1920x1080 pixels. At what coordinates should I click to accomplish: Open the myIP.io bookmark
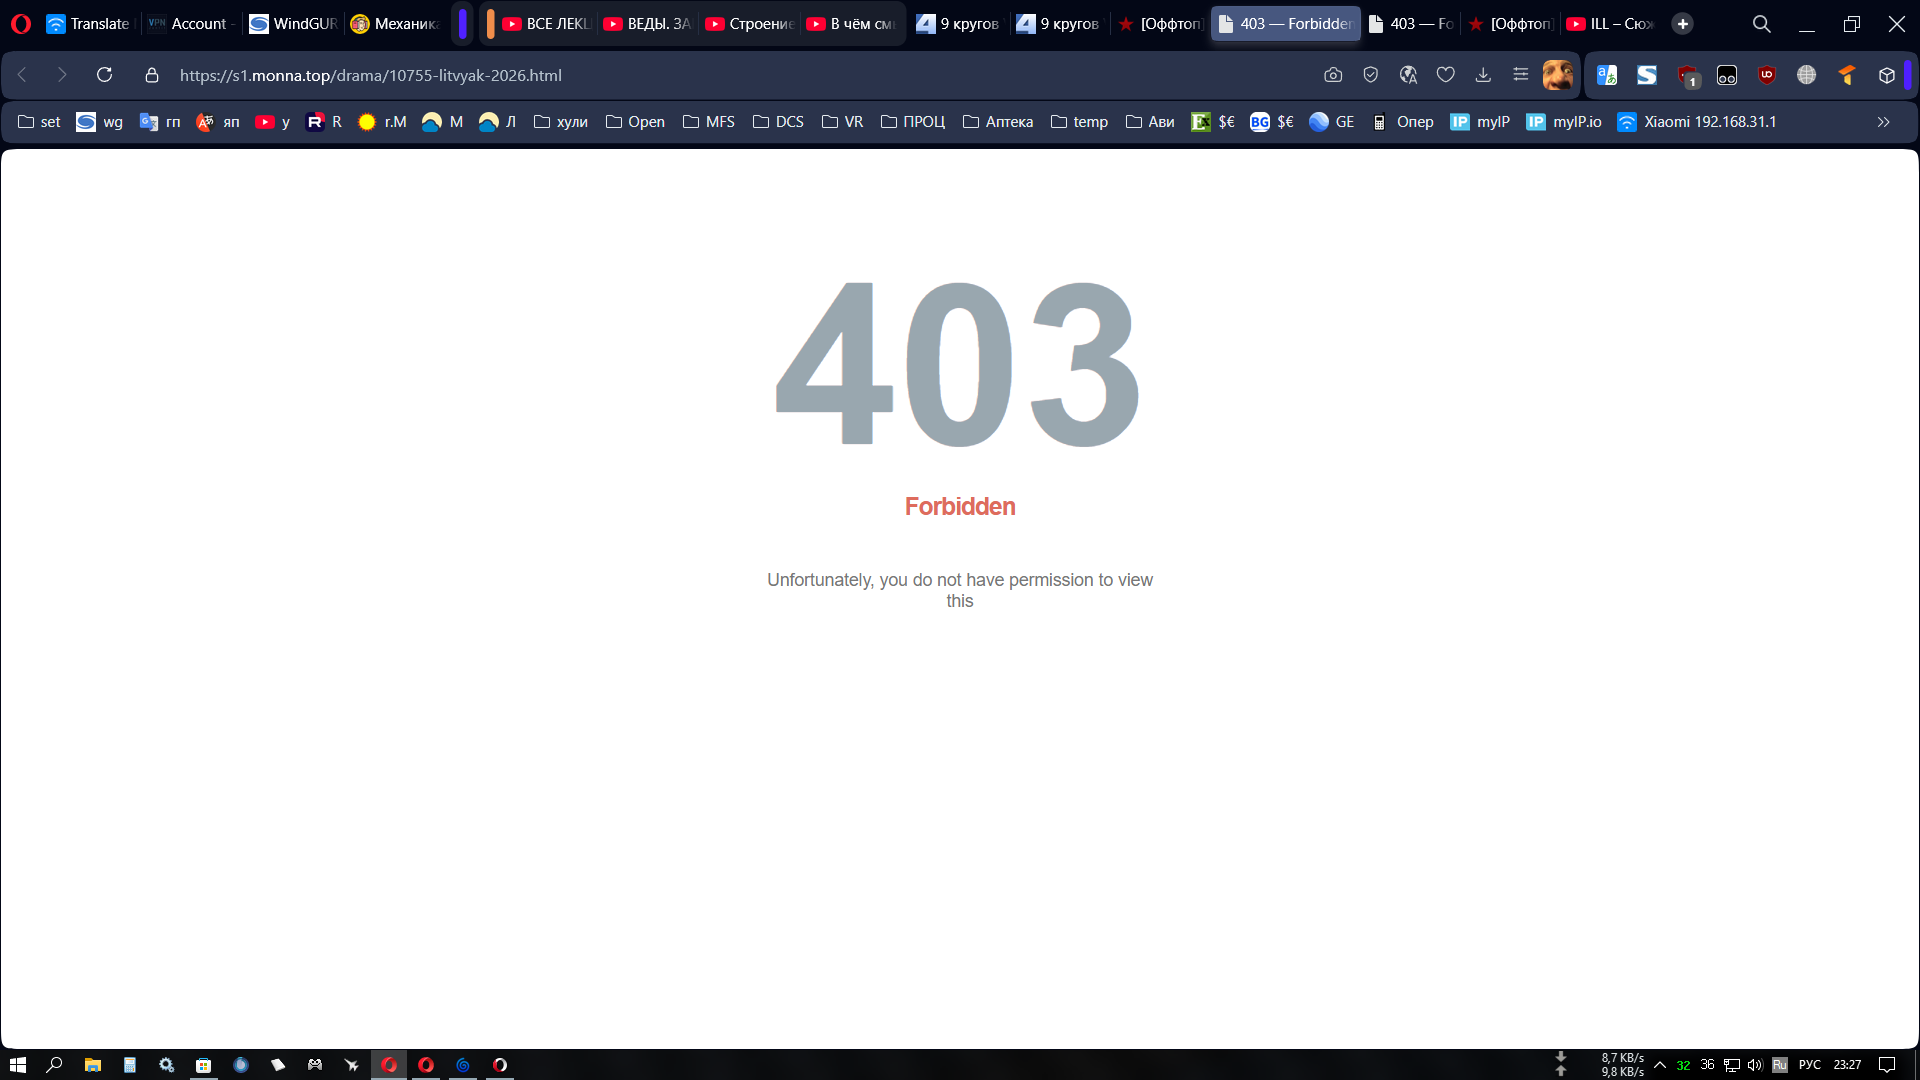pos(1564,122)
